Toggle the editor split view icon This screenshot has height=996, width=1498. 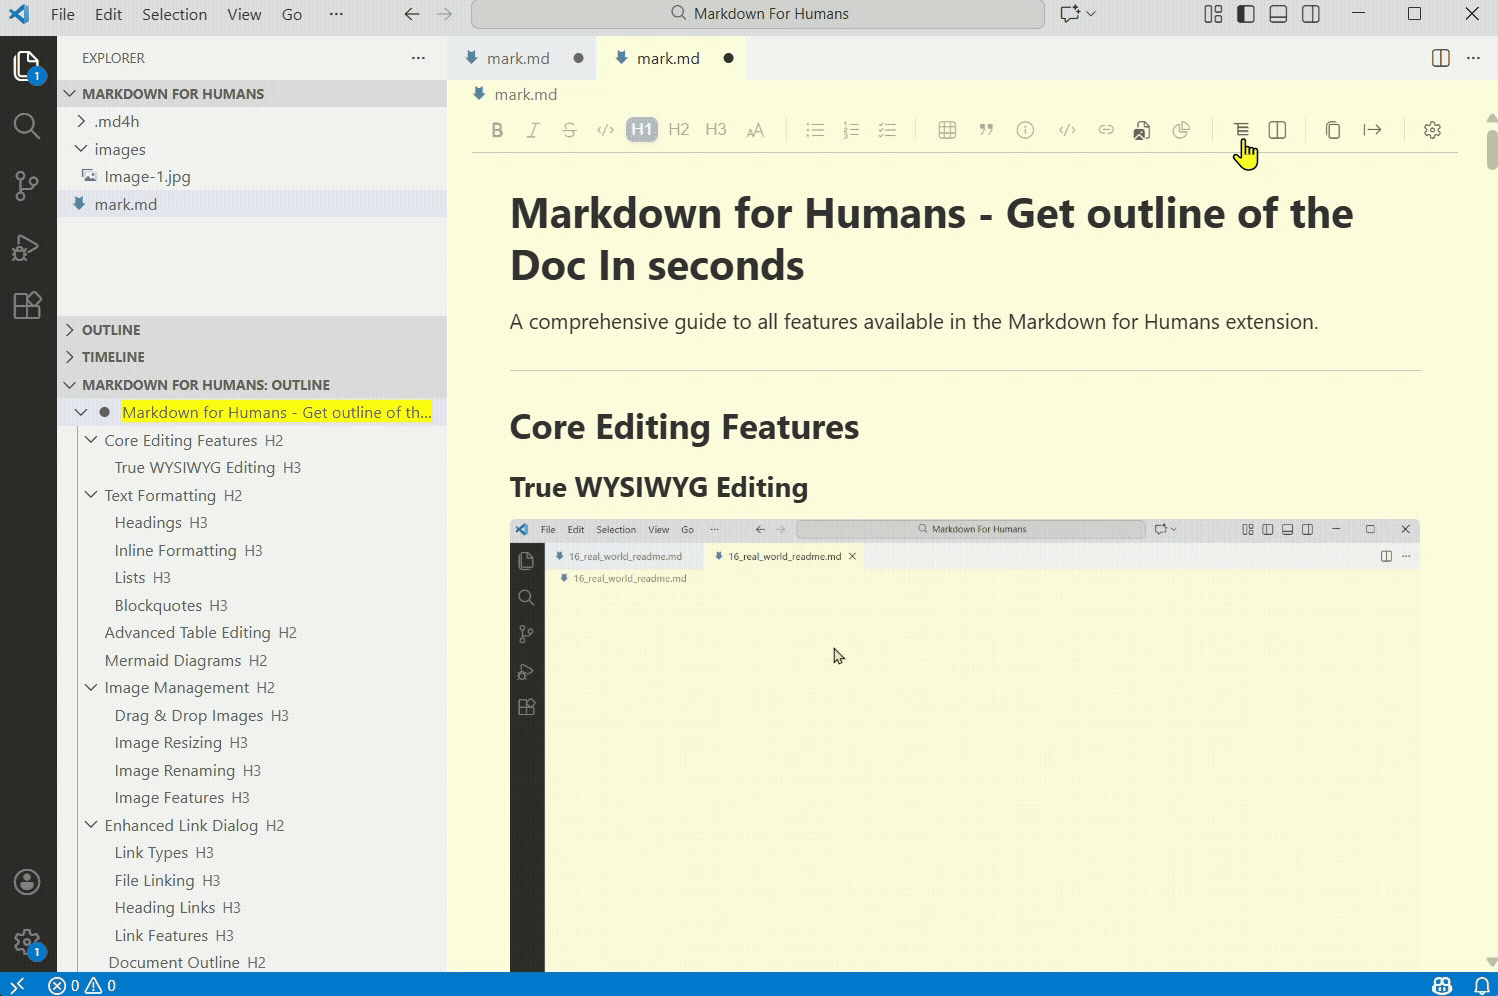click(x=1277, y=129)
